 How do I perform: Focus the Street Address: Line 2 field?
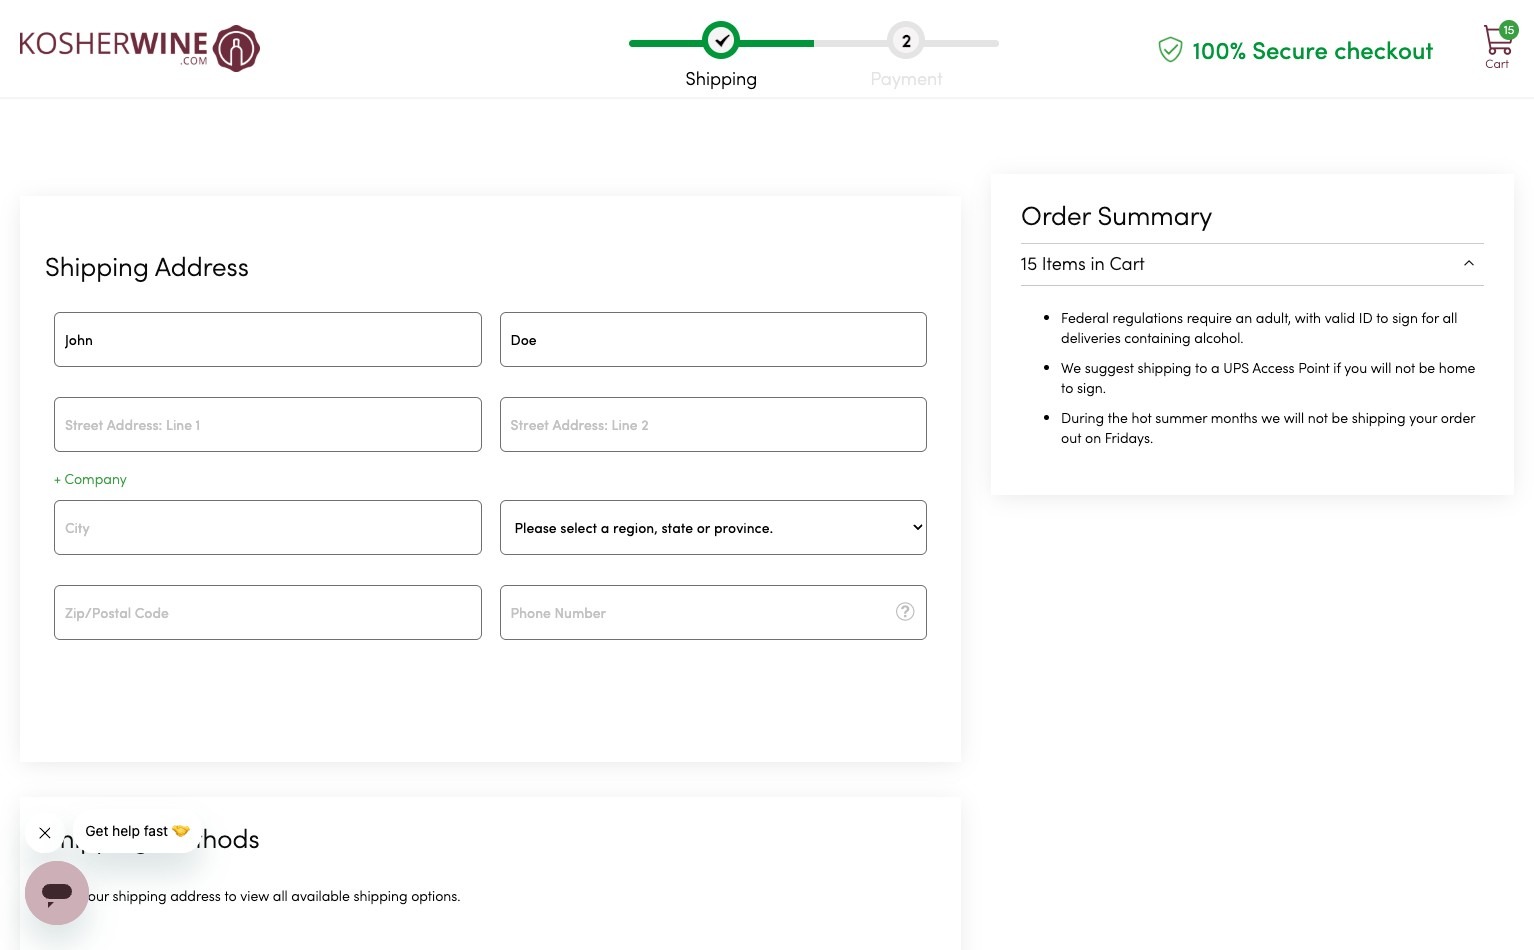pos(713,425)
